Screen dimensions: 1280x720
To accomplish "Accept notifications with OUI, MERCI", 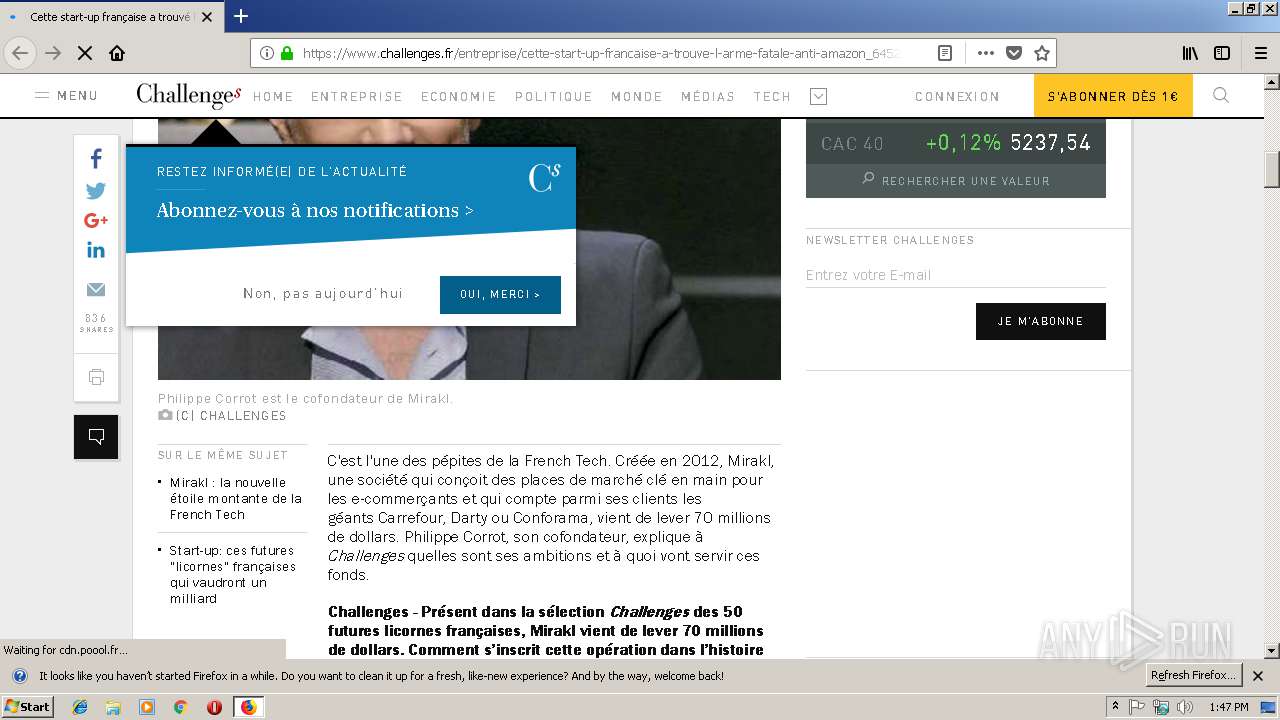I will click(x=500, y=295).
